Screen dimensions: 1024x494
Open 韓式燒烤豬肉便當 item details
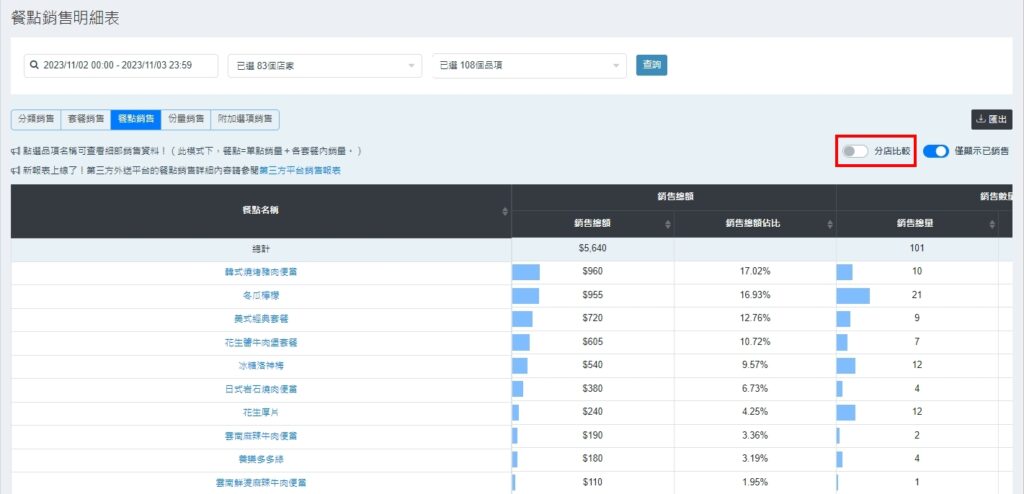click(261, 272)
